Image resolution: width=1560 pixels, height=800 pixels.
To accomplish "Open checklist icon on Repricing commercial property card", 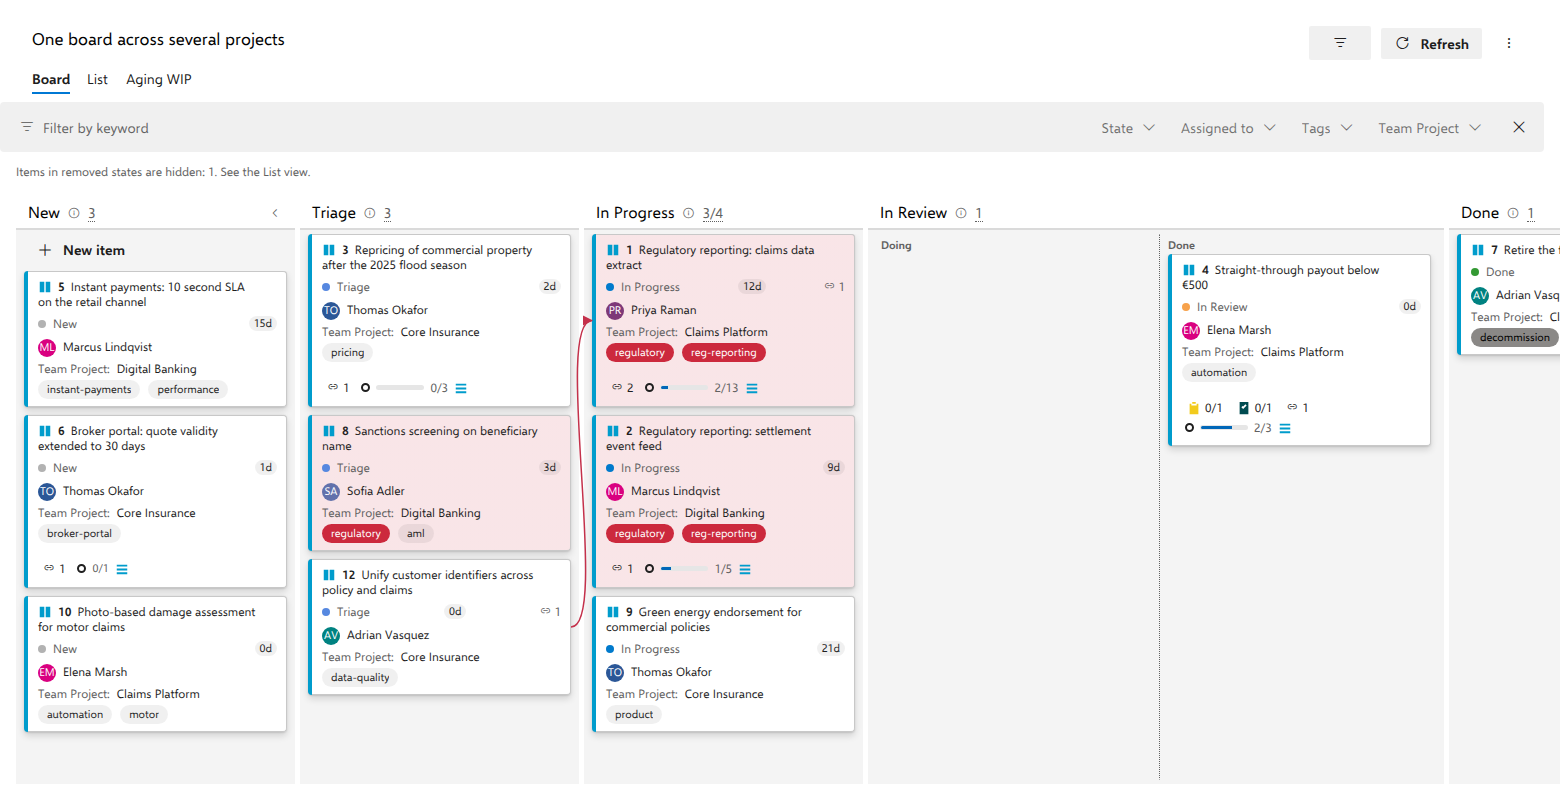I will (461, 388).
